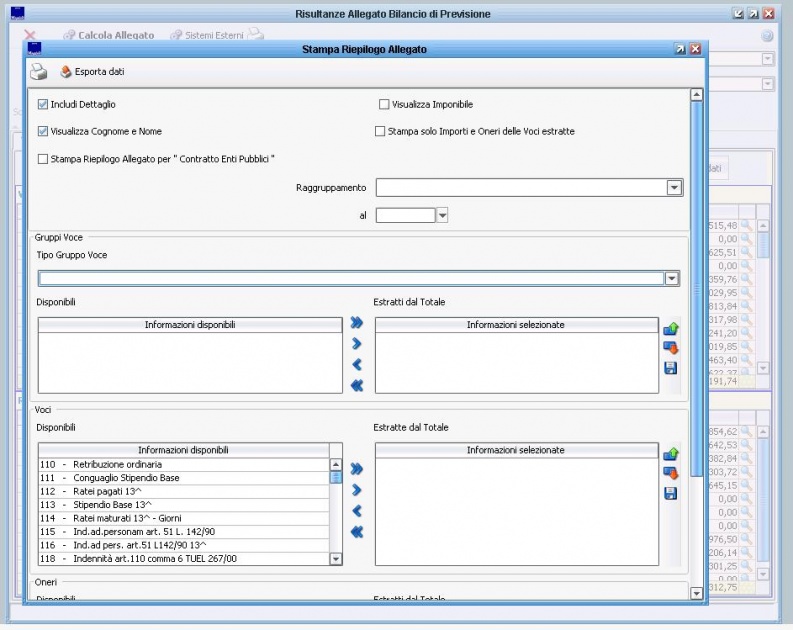
Task: Move all Gruppi Voce items to selected
Action: (x=357, y=323)
